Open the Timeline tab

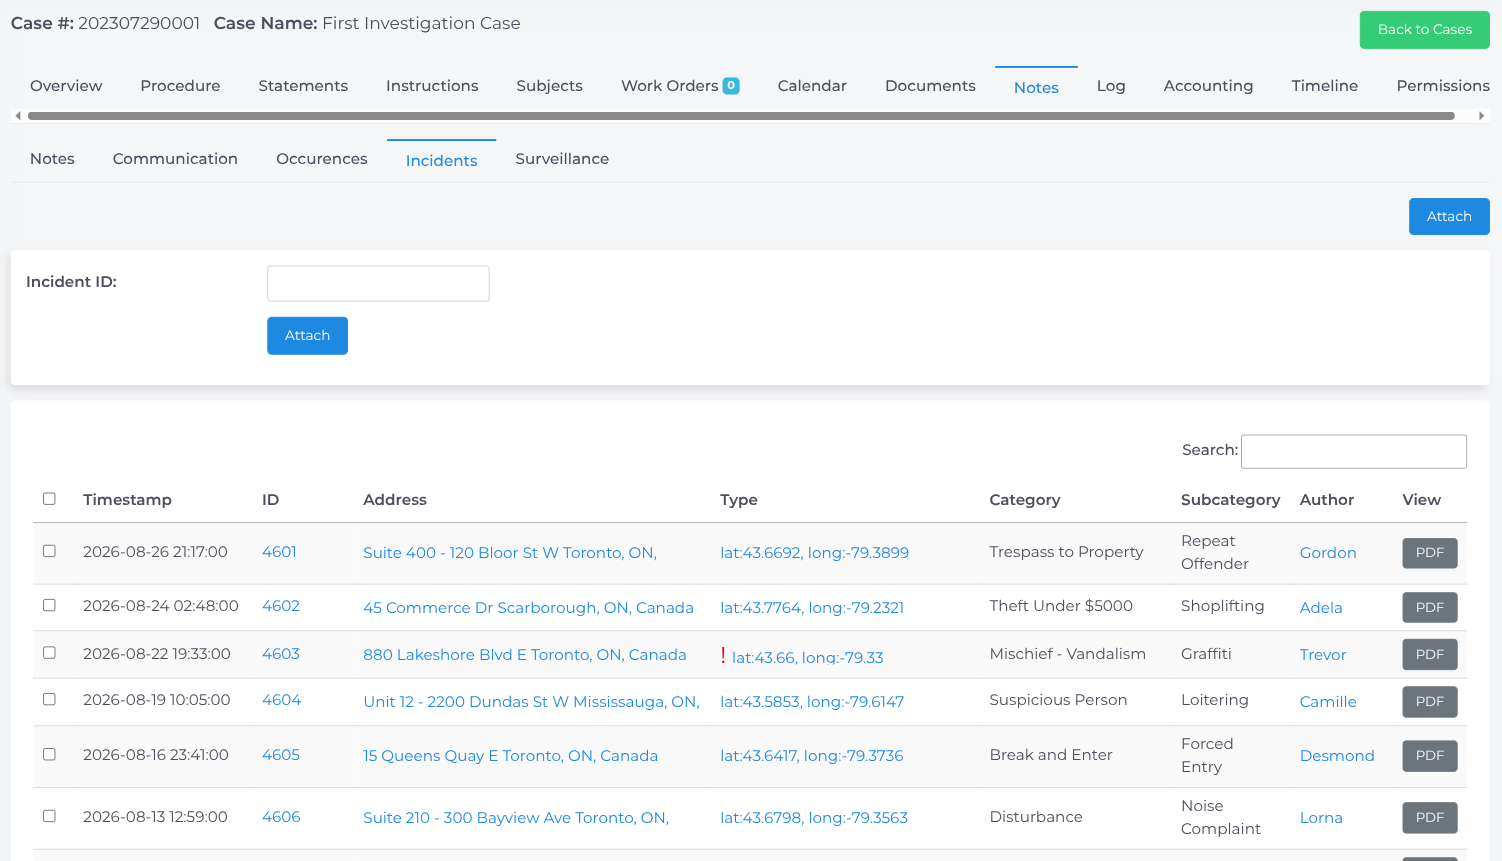(x=1325, y=86)
